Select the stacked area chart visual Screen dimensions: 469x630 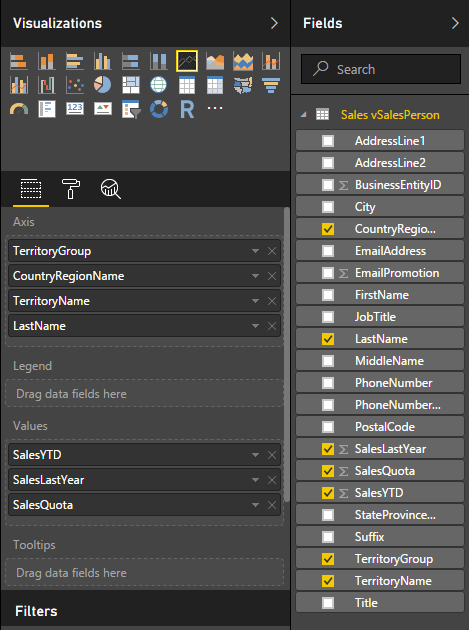[x=243, y=61]
